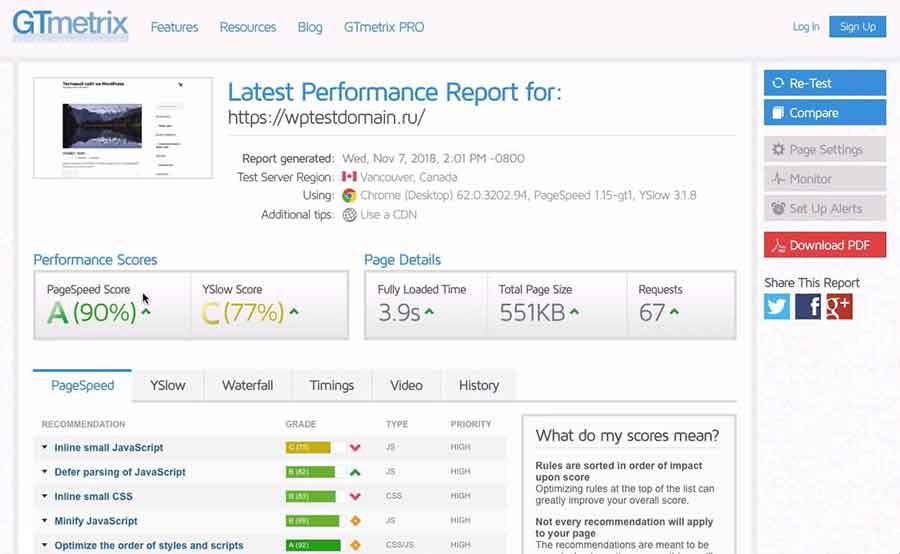Click the Canada flag icon

point(349,177)
